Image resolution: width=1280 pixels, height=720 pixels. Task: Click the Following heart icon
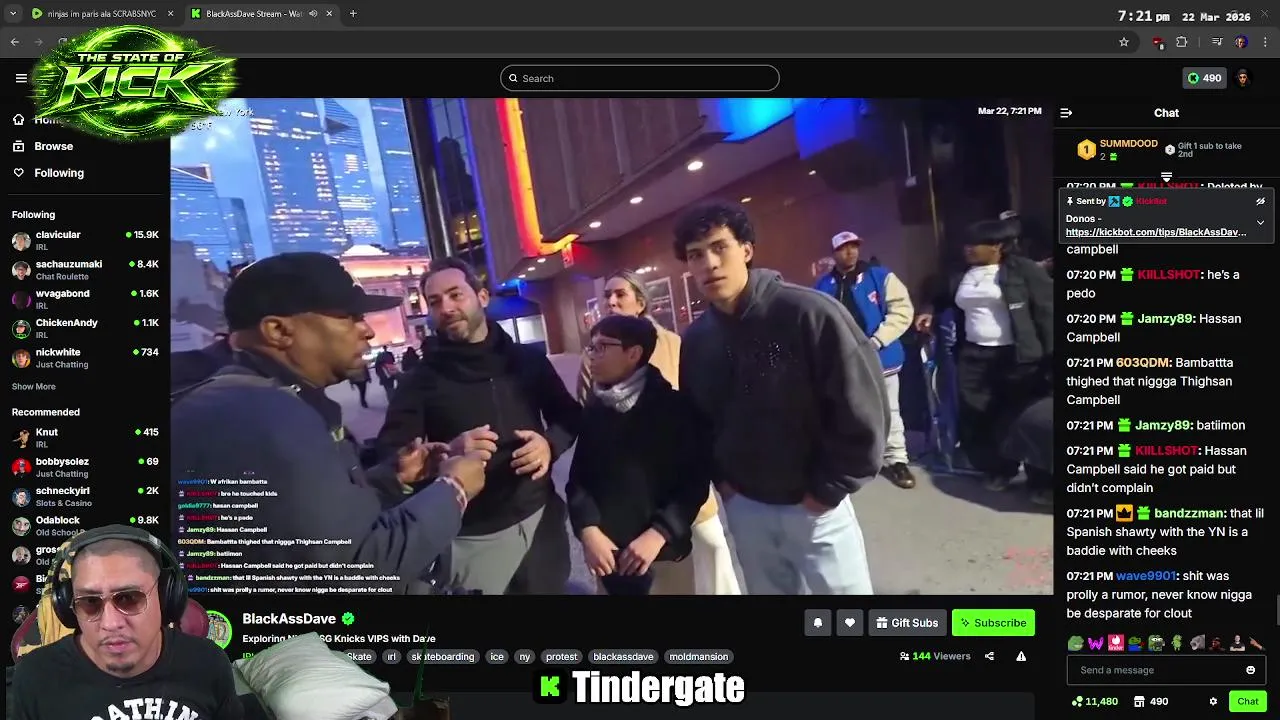tap(18, 173)
